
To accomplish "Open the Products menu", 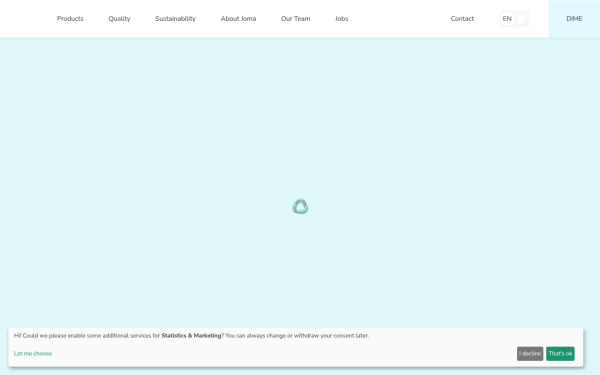I will tap(70, 19).
